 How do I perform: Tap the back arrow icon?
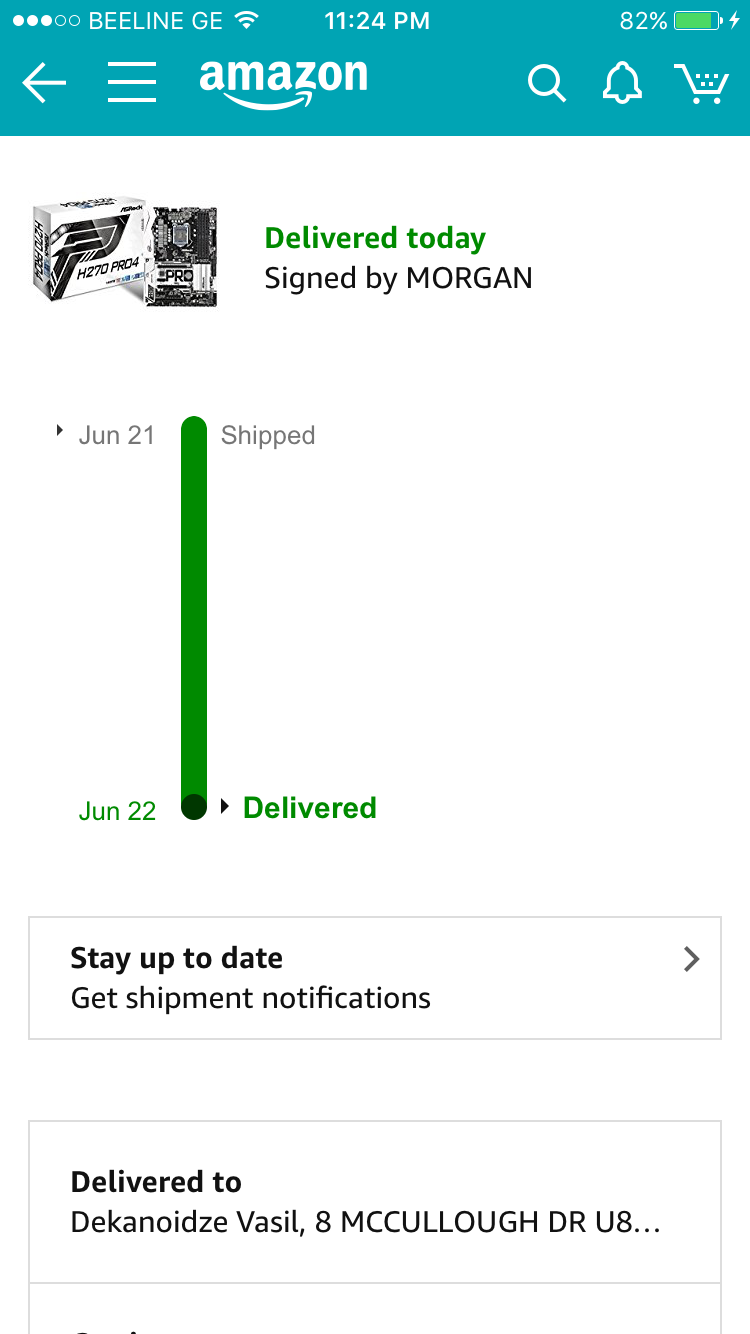coord(44,83)
